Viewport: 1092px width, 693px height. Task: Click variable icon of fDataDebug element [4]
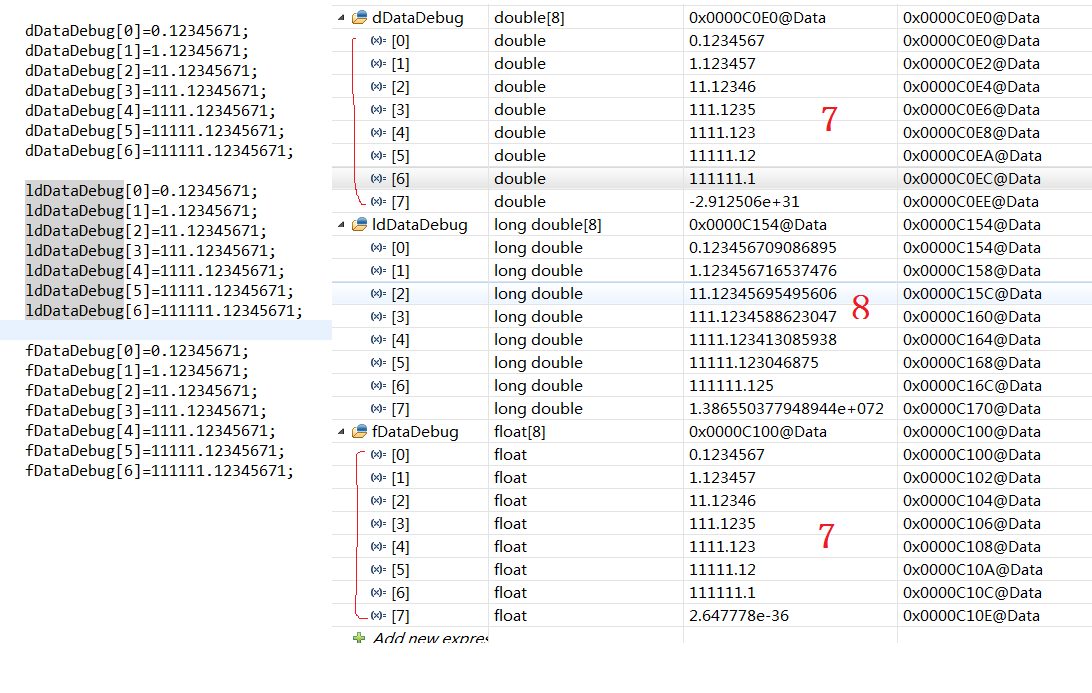pos(378,546)
